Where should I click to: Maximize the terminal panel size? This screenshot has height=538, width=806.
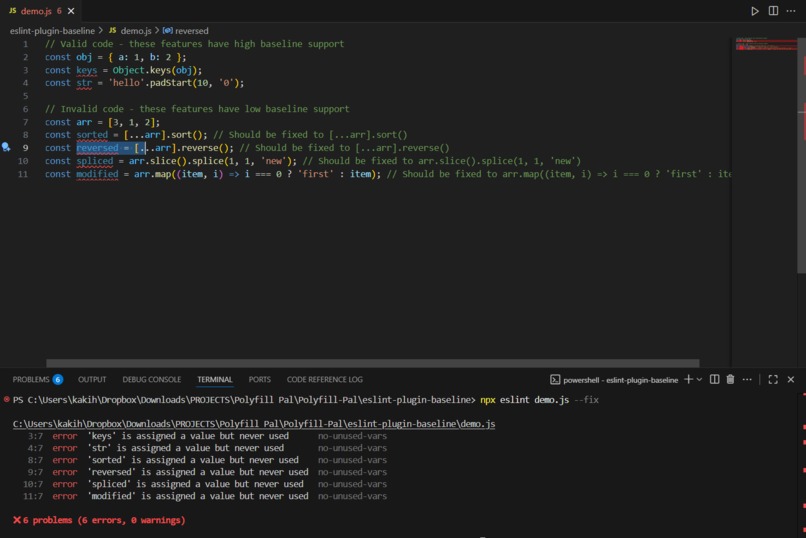coord(773,379)
